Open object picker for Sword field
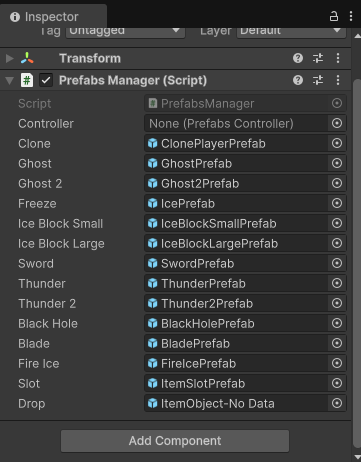The height and width of the screenshot is (462, 361). [x=337, y=263]
